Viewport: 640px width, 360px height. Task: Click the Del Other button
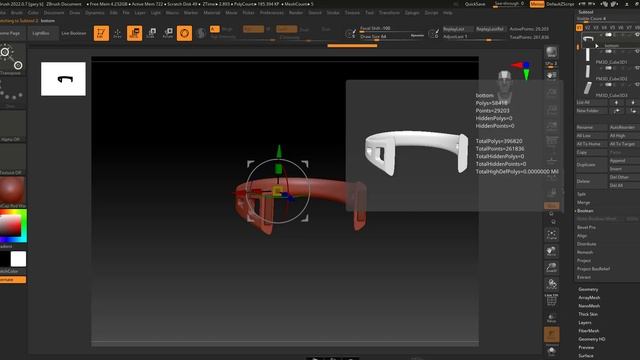pyautogui.click(x=624, y=177)
